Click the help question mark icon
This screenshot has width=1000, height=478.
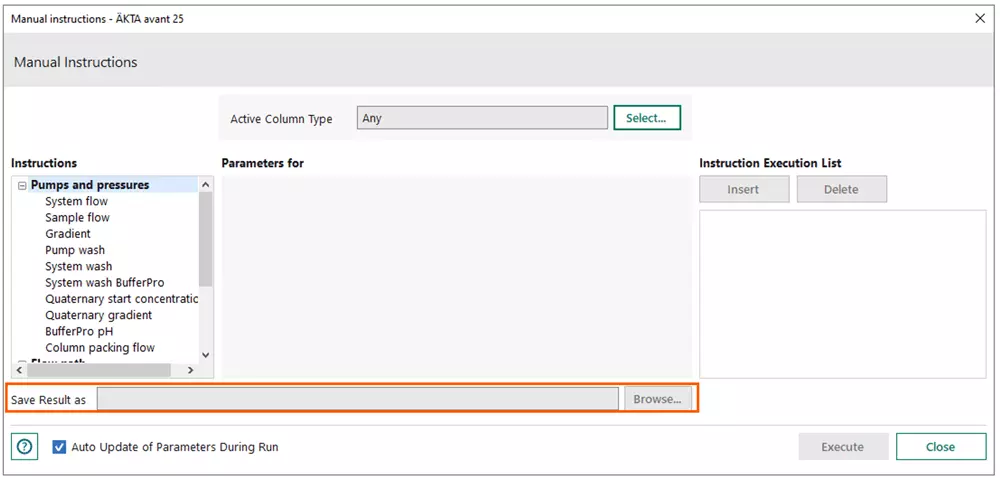tap(26, 447)
